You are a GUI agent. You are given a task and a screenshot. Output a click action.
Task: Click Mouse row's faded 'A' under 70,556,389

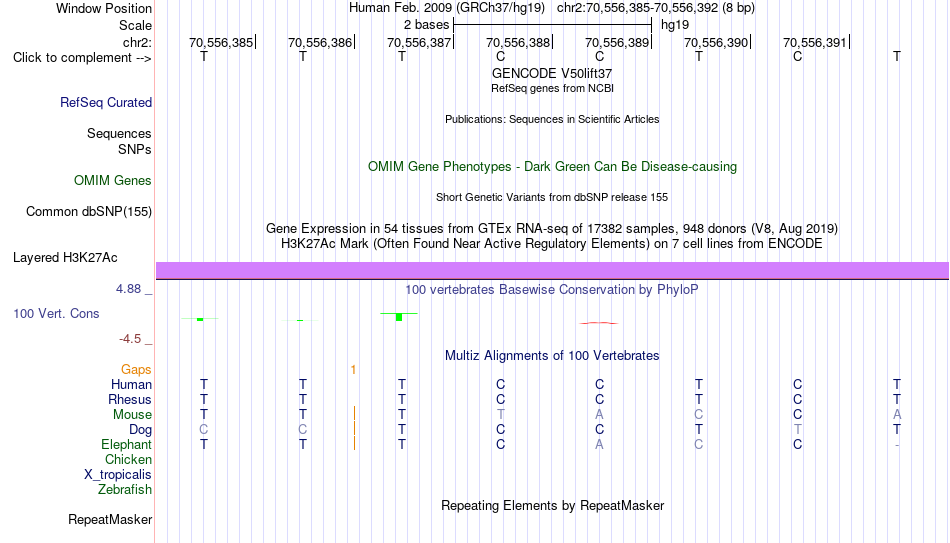599,415
